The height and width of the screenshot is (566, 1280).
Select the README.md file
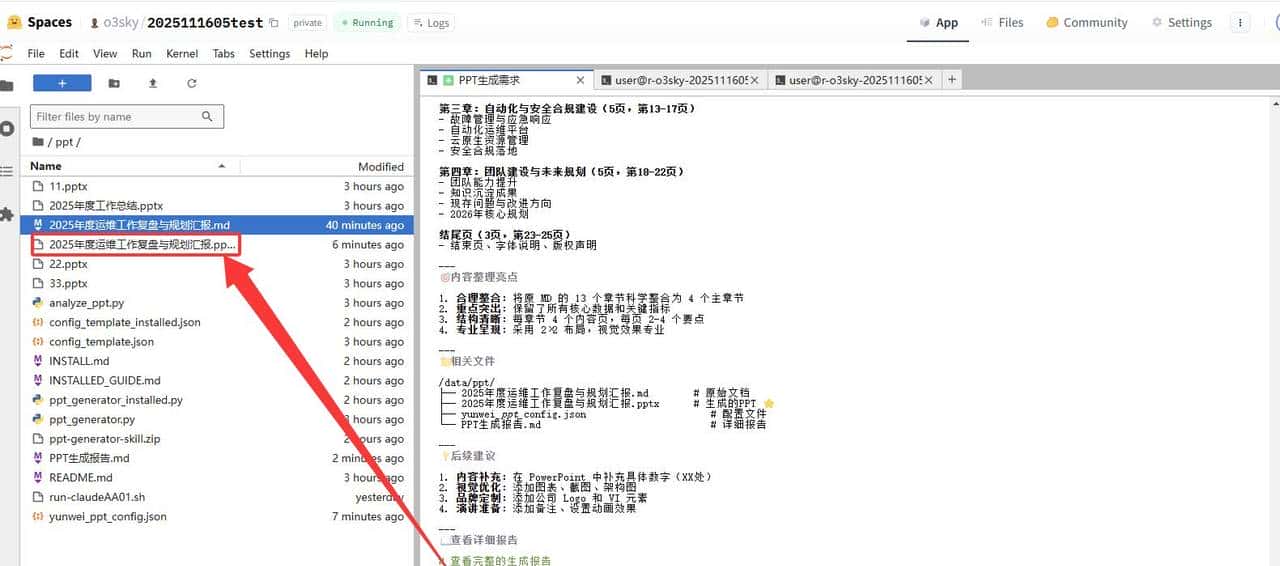coord(216,478)
